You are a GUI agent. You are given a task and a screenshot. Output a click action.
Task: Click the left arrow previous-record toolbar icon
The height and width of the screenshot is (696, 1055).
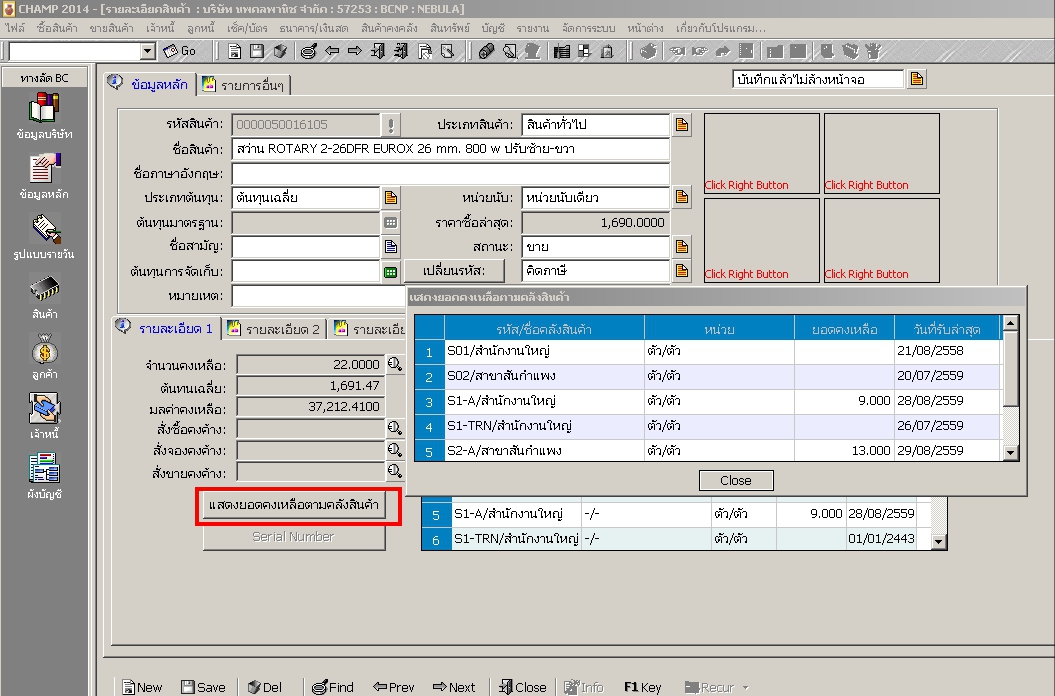pyautogui.click(x=332, y=51)
